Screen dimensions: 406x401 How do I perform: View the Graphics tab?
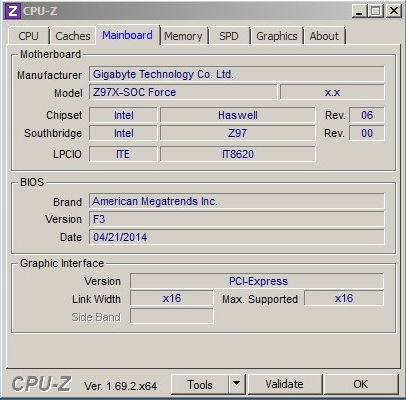click(277, 36)
